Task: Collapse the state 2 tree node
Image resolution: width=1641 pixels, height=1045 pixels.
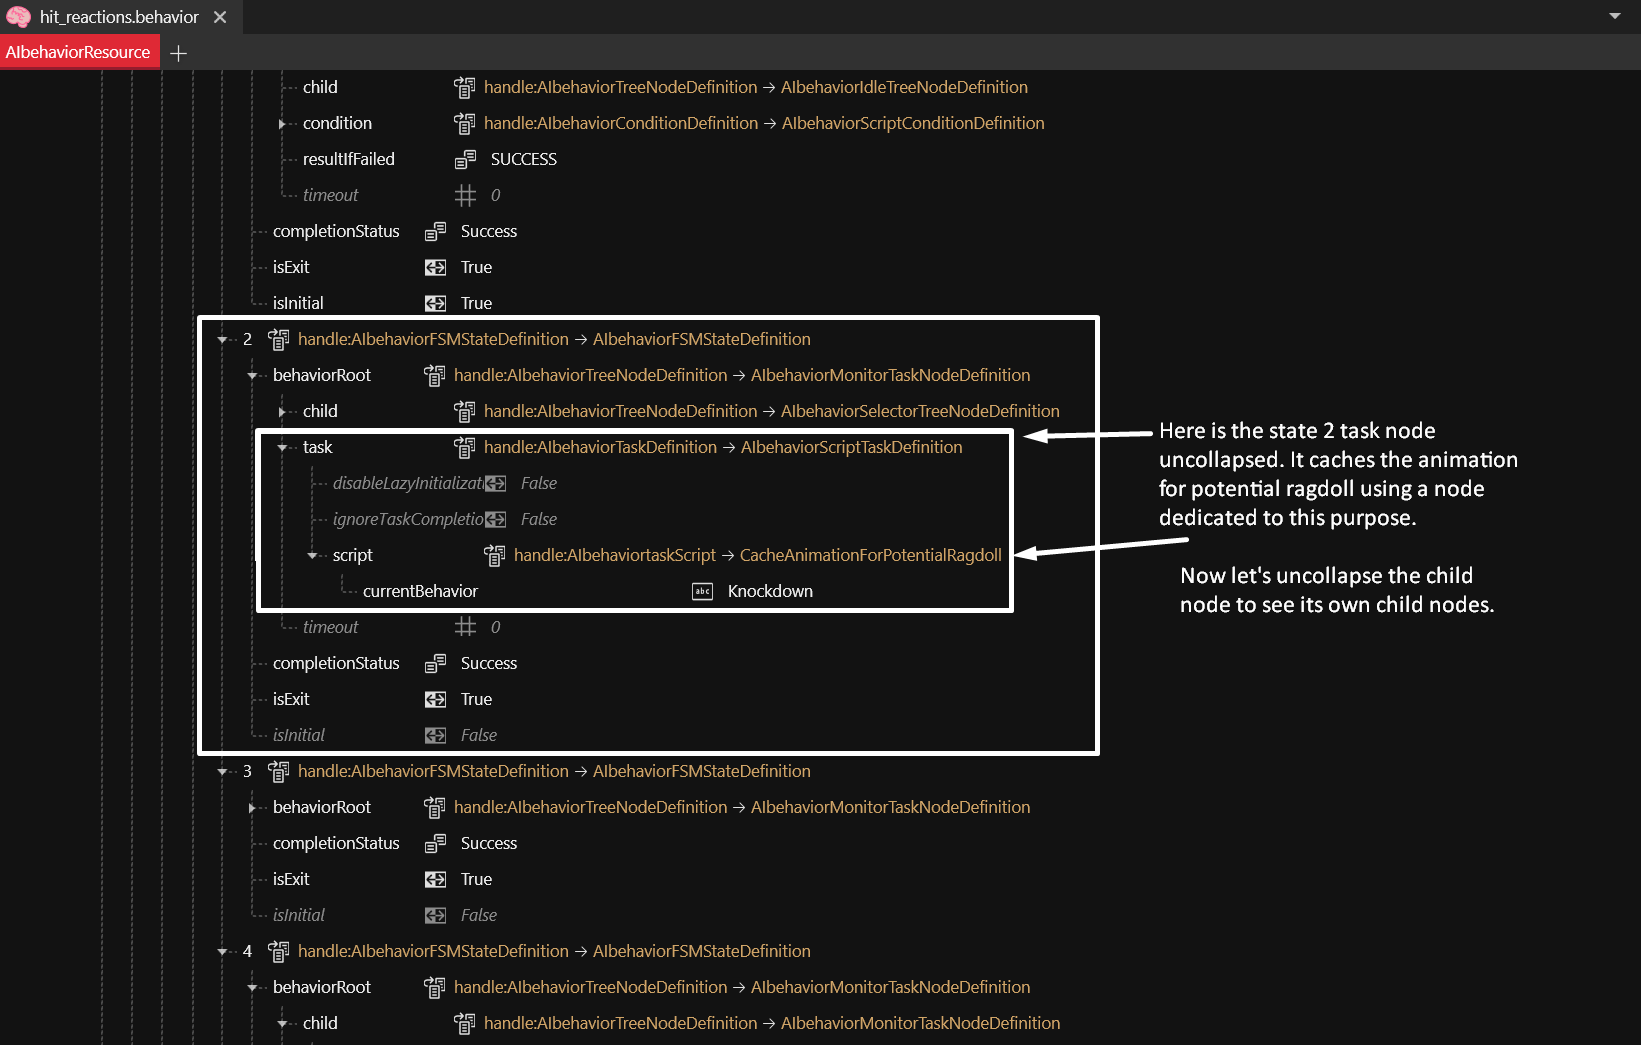Action: click(223, 340)
